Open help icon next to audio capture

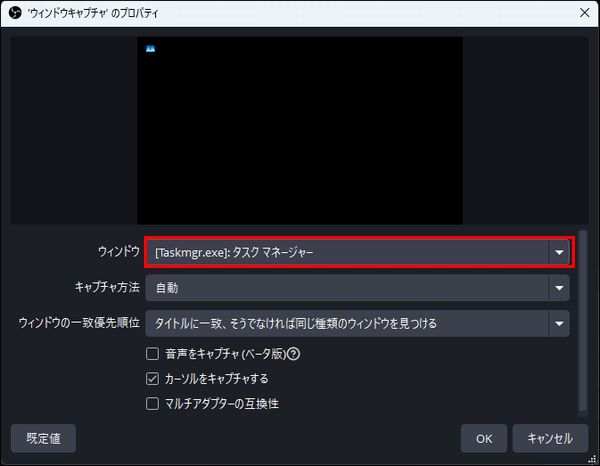293,354
